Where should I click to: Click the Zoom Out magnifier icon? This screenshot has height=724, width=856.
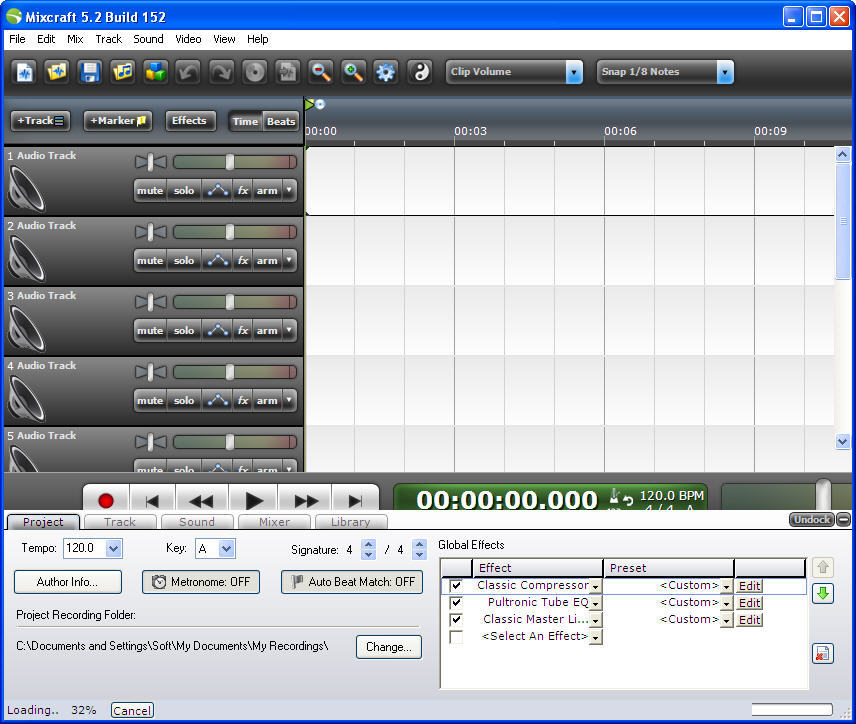[320, 72]
